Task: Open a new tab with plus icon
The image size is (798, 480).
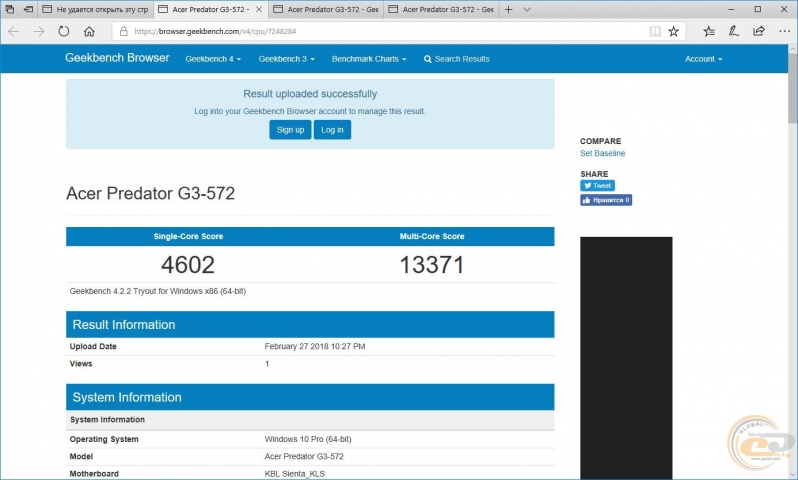Action: 508,9
